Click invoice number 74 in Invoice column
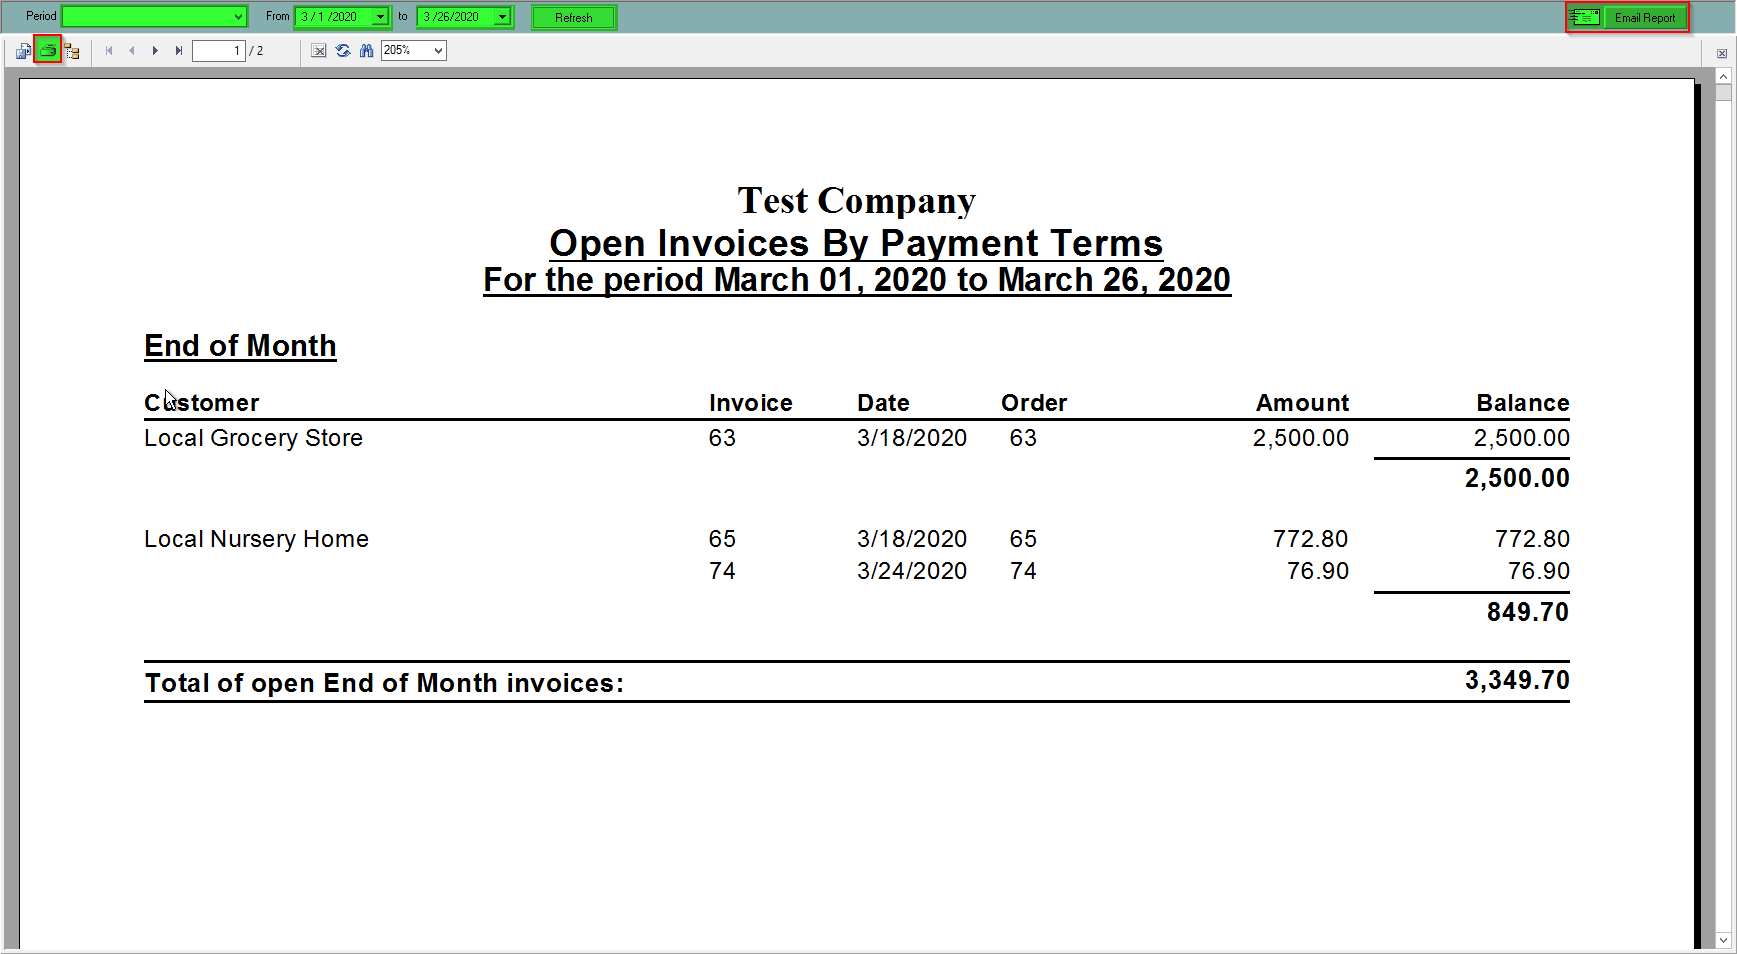The image size is (1737, 954). coord(722,571)
